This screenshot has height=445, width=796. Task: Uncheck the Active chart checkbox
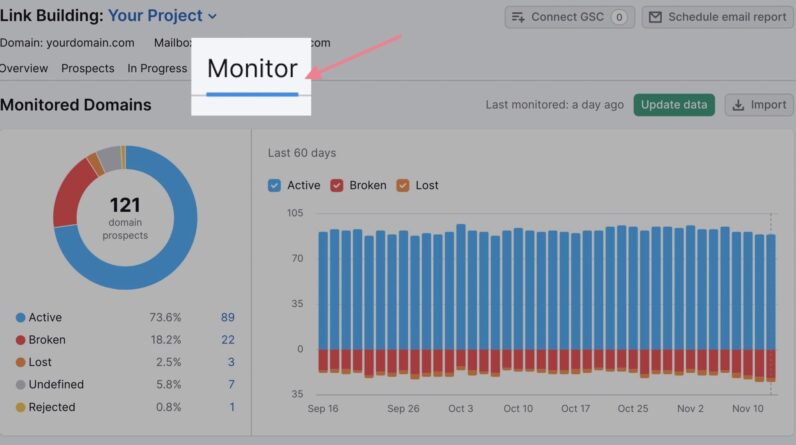tap(275, 185)
